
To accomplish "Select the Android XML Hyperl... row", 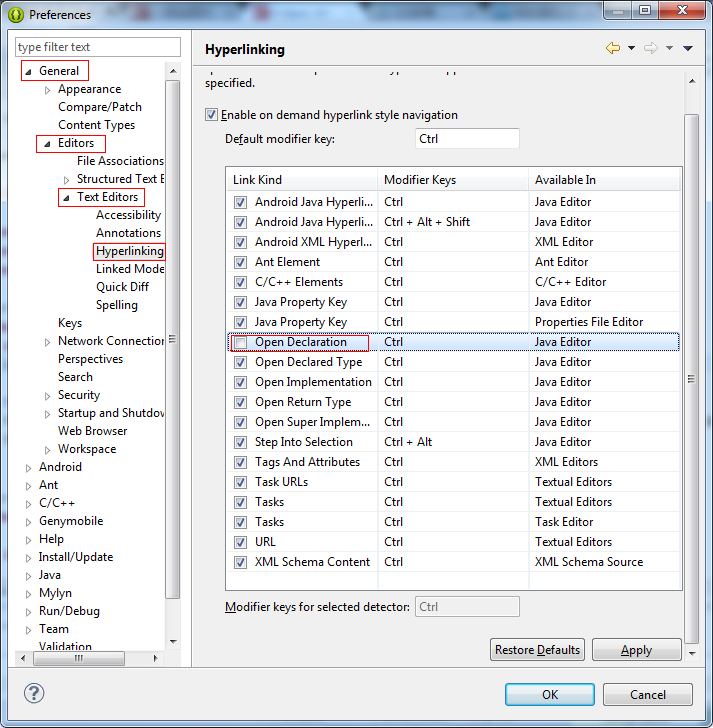I will click(454, 242).
